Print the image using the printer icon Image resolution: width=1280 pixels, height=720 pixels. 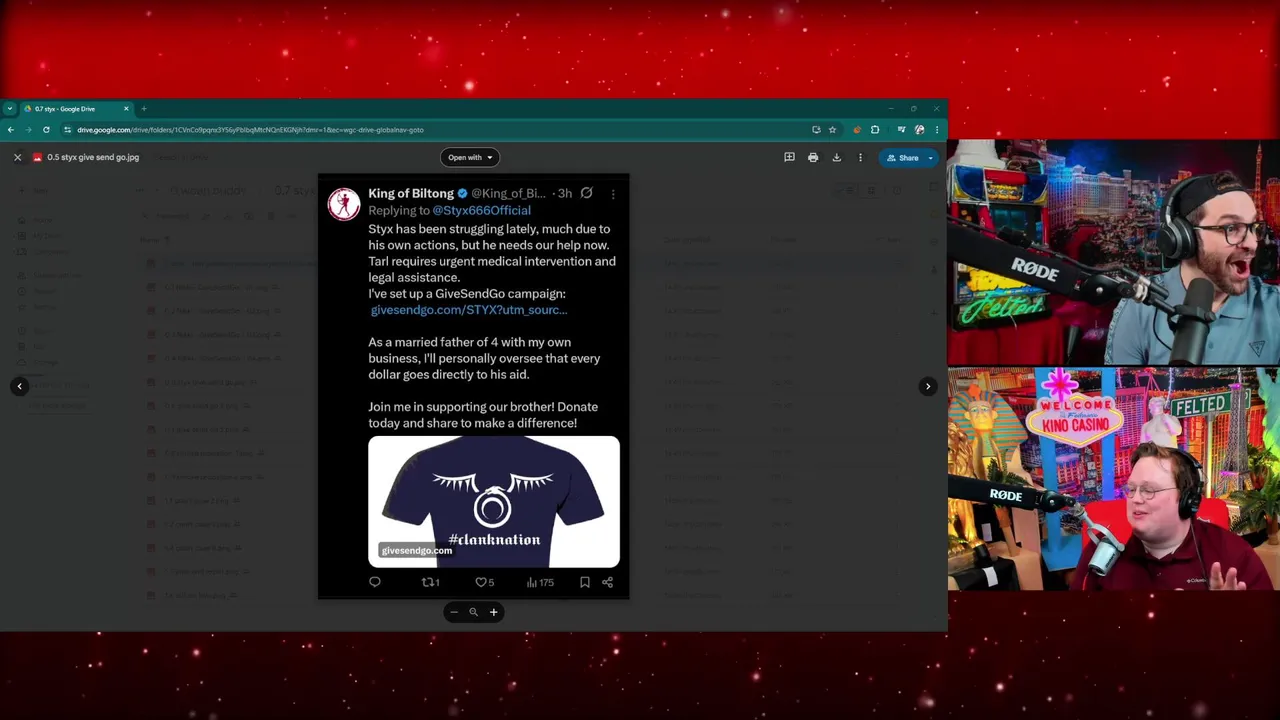[813, 157]
